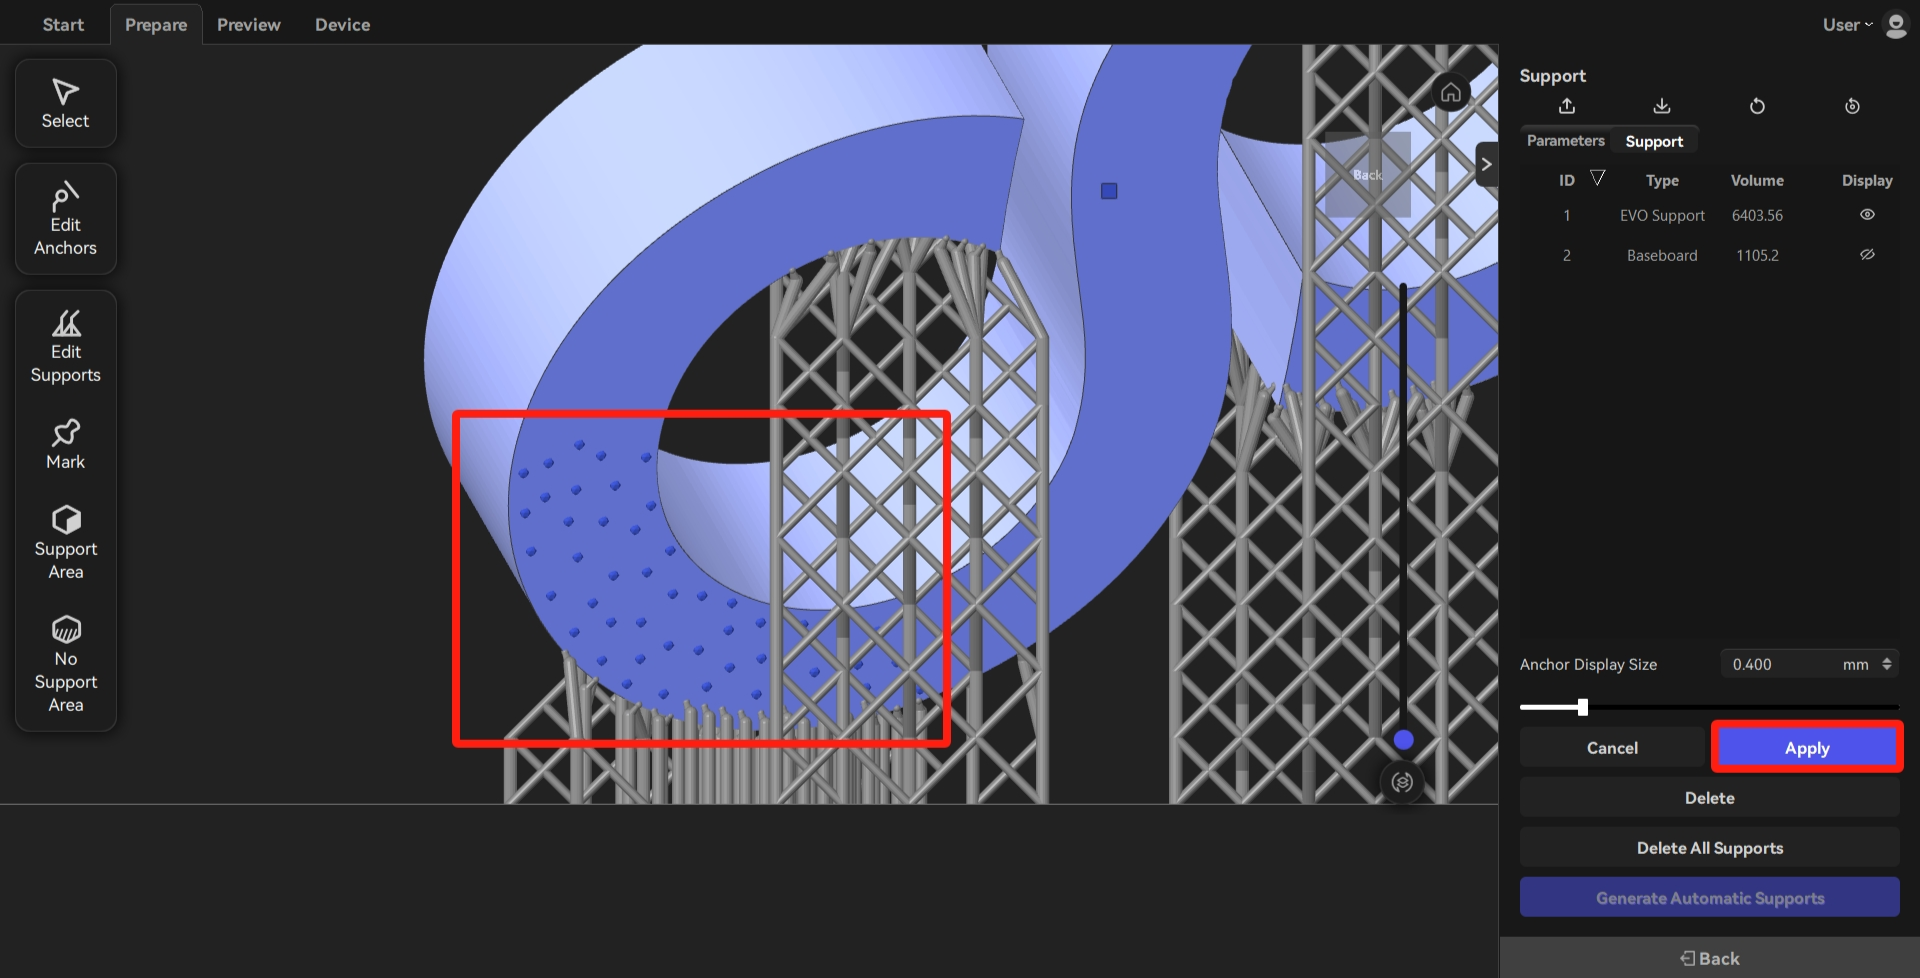The width and height of the screenshot is (1920, 978).
Task: Export supports using the download icon
Action: (x=1661, y=106)
